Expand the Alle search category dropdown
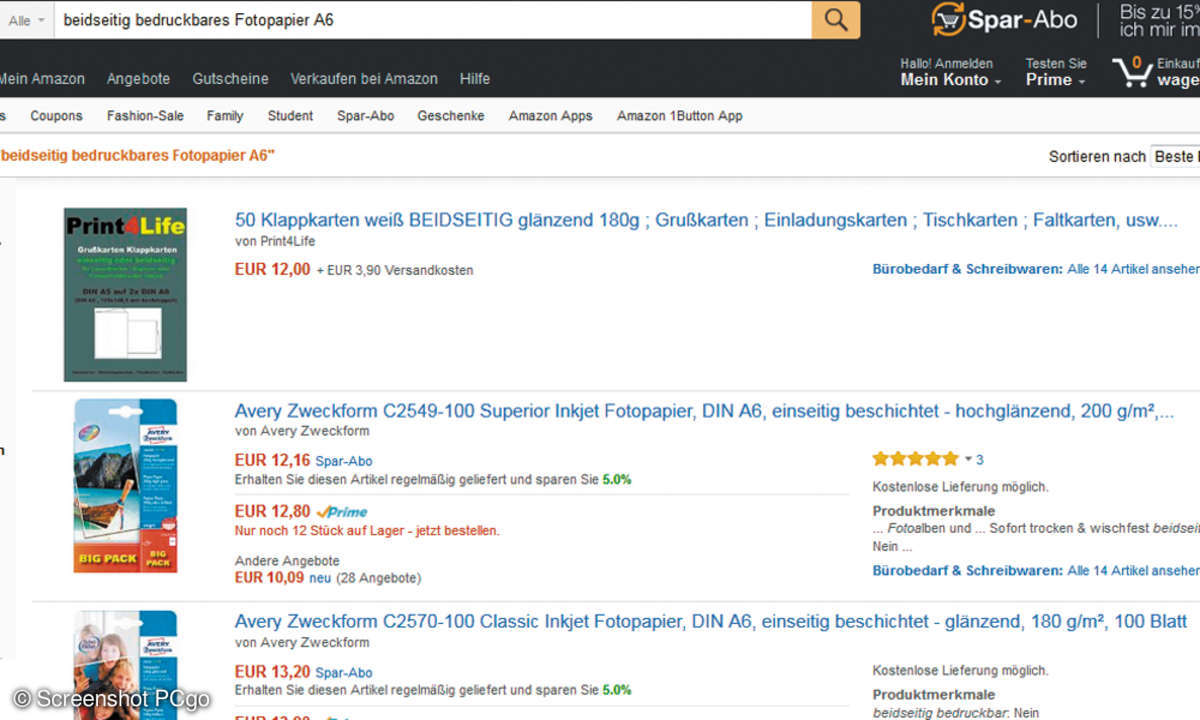The image size is (1200, 720). point(25,20)
